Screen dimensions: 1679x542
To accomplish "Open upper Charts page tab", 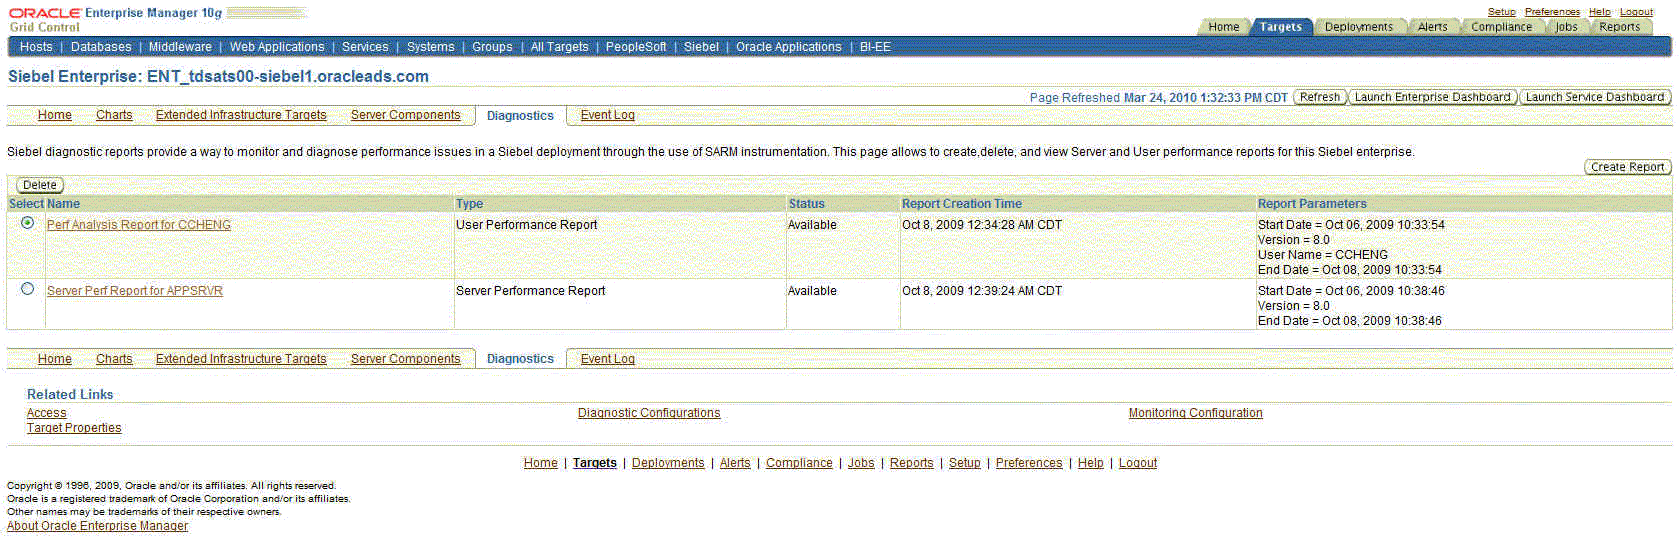I will 114,115.
